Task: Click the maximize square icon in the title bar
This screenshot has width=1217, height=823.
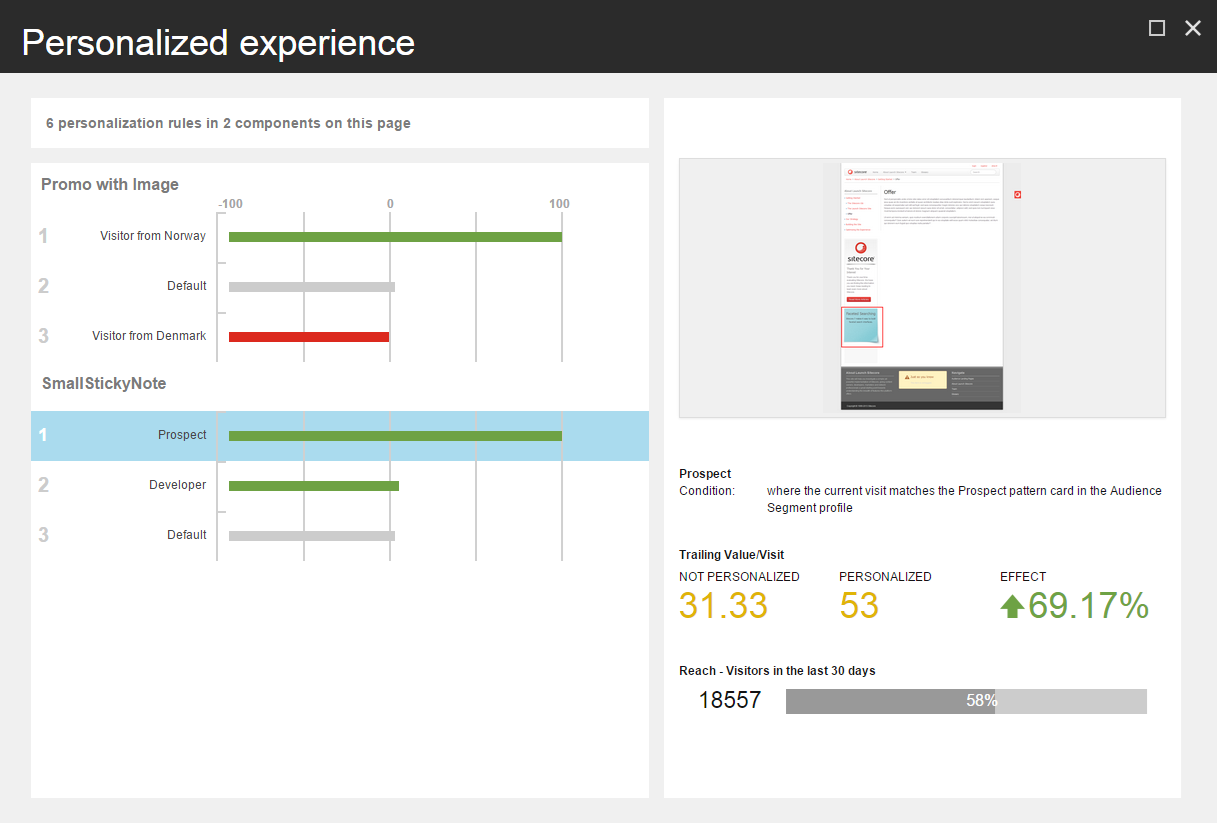Action: coord(1157,28)
